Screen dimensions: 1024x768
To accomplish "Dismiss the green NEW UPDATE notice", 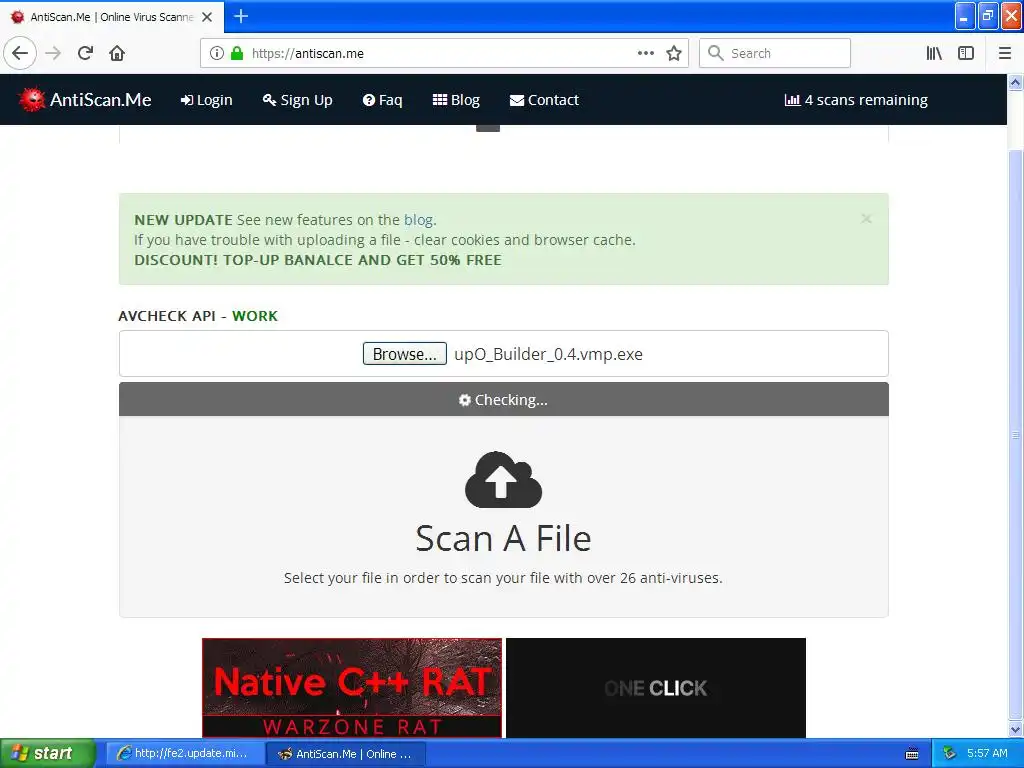I will point(866,219).
